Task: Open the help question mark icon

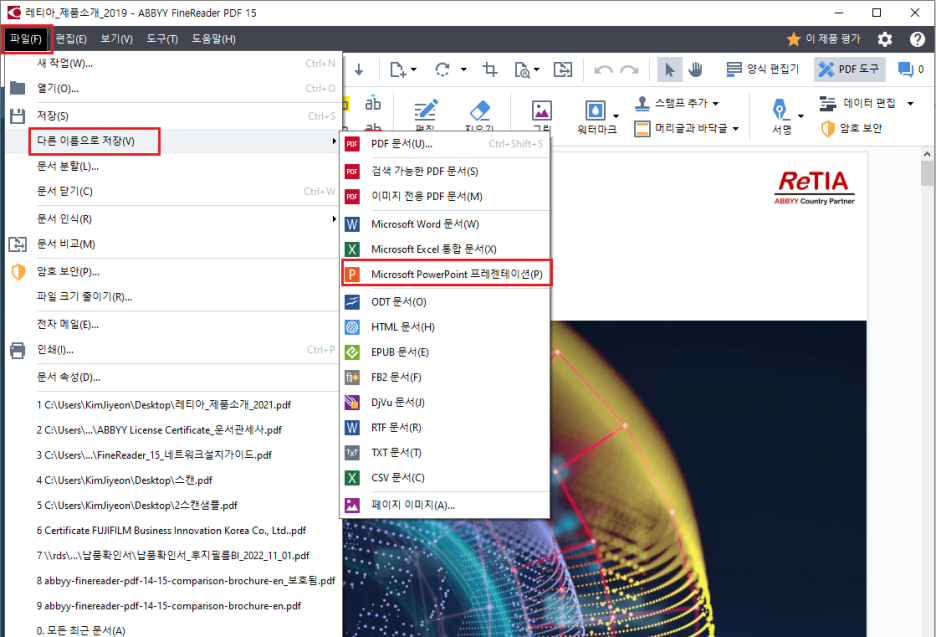Action: (x=917, y=39)
